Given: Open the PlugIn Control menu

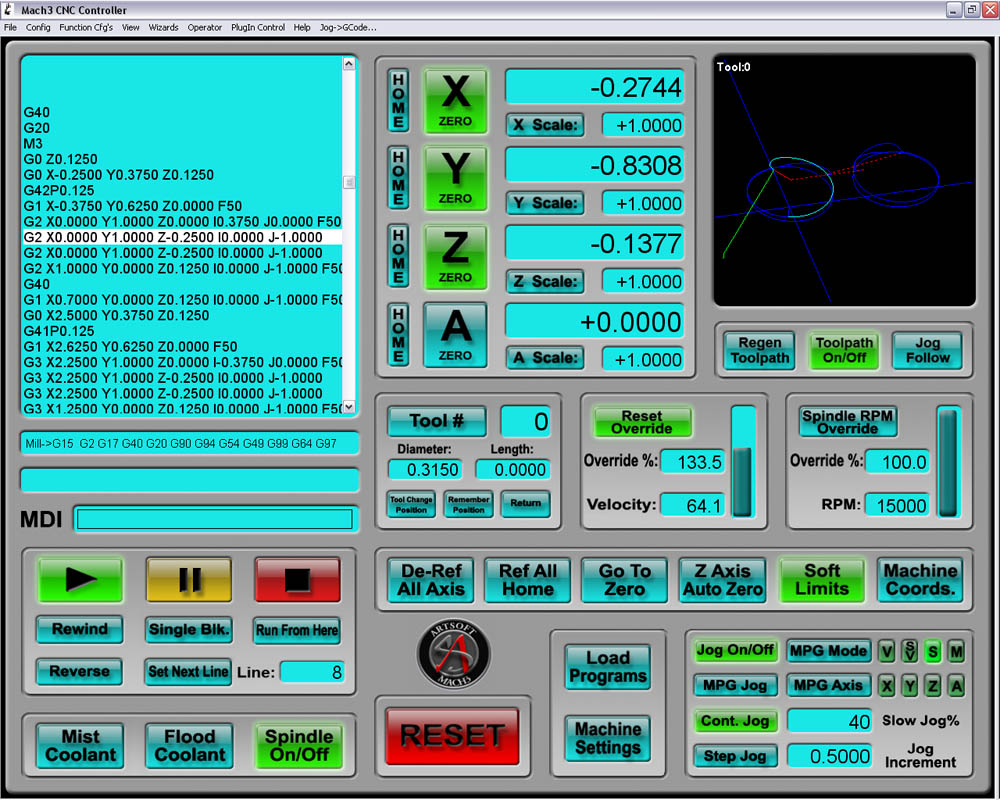Looking at the screenshot, I should [x=258, y=27].
